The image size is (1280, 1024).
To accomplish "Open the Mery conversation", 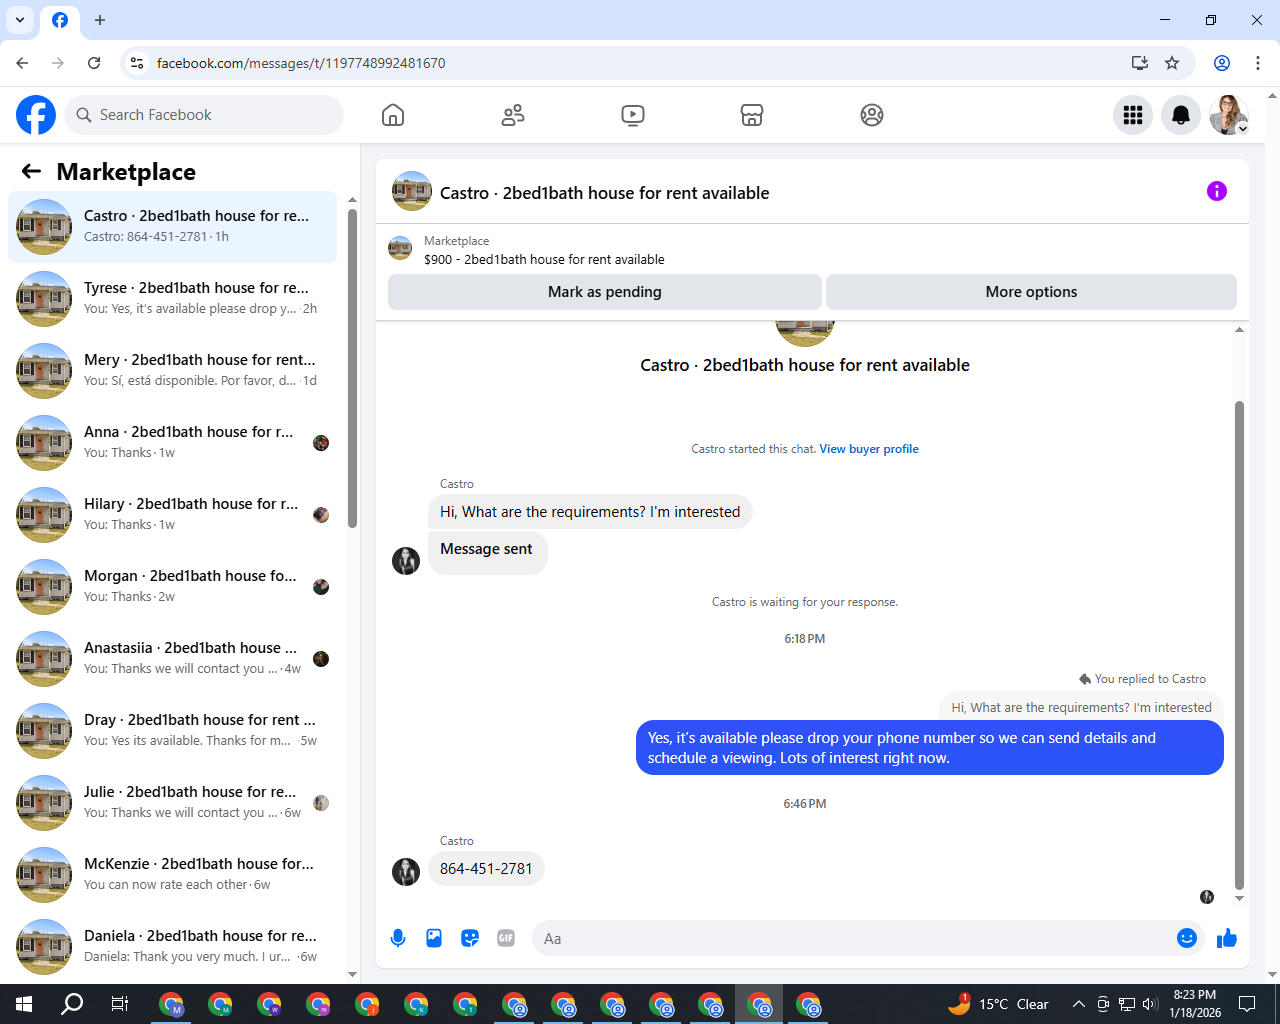I will pyautogui.click(x=172, y=371).
